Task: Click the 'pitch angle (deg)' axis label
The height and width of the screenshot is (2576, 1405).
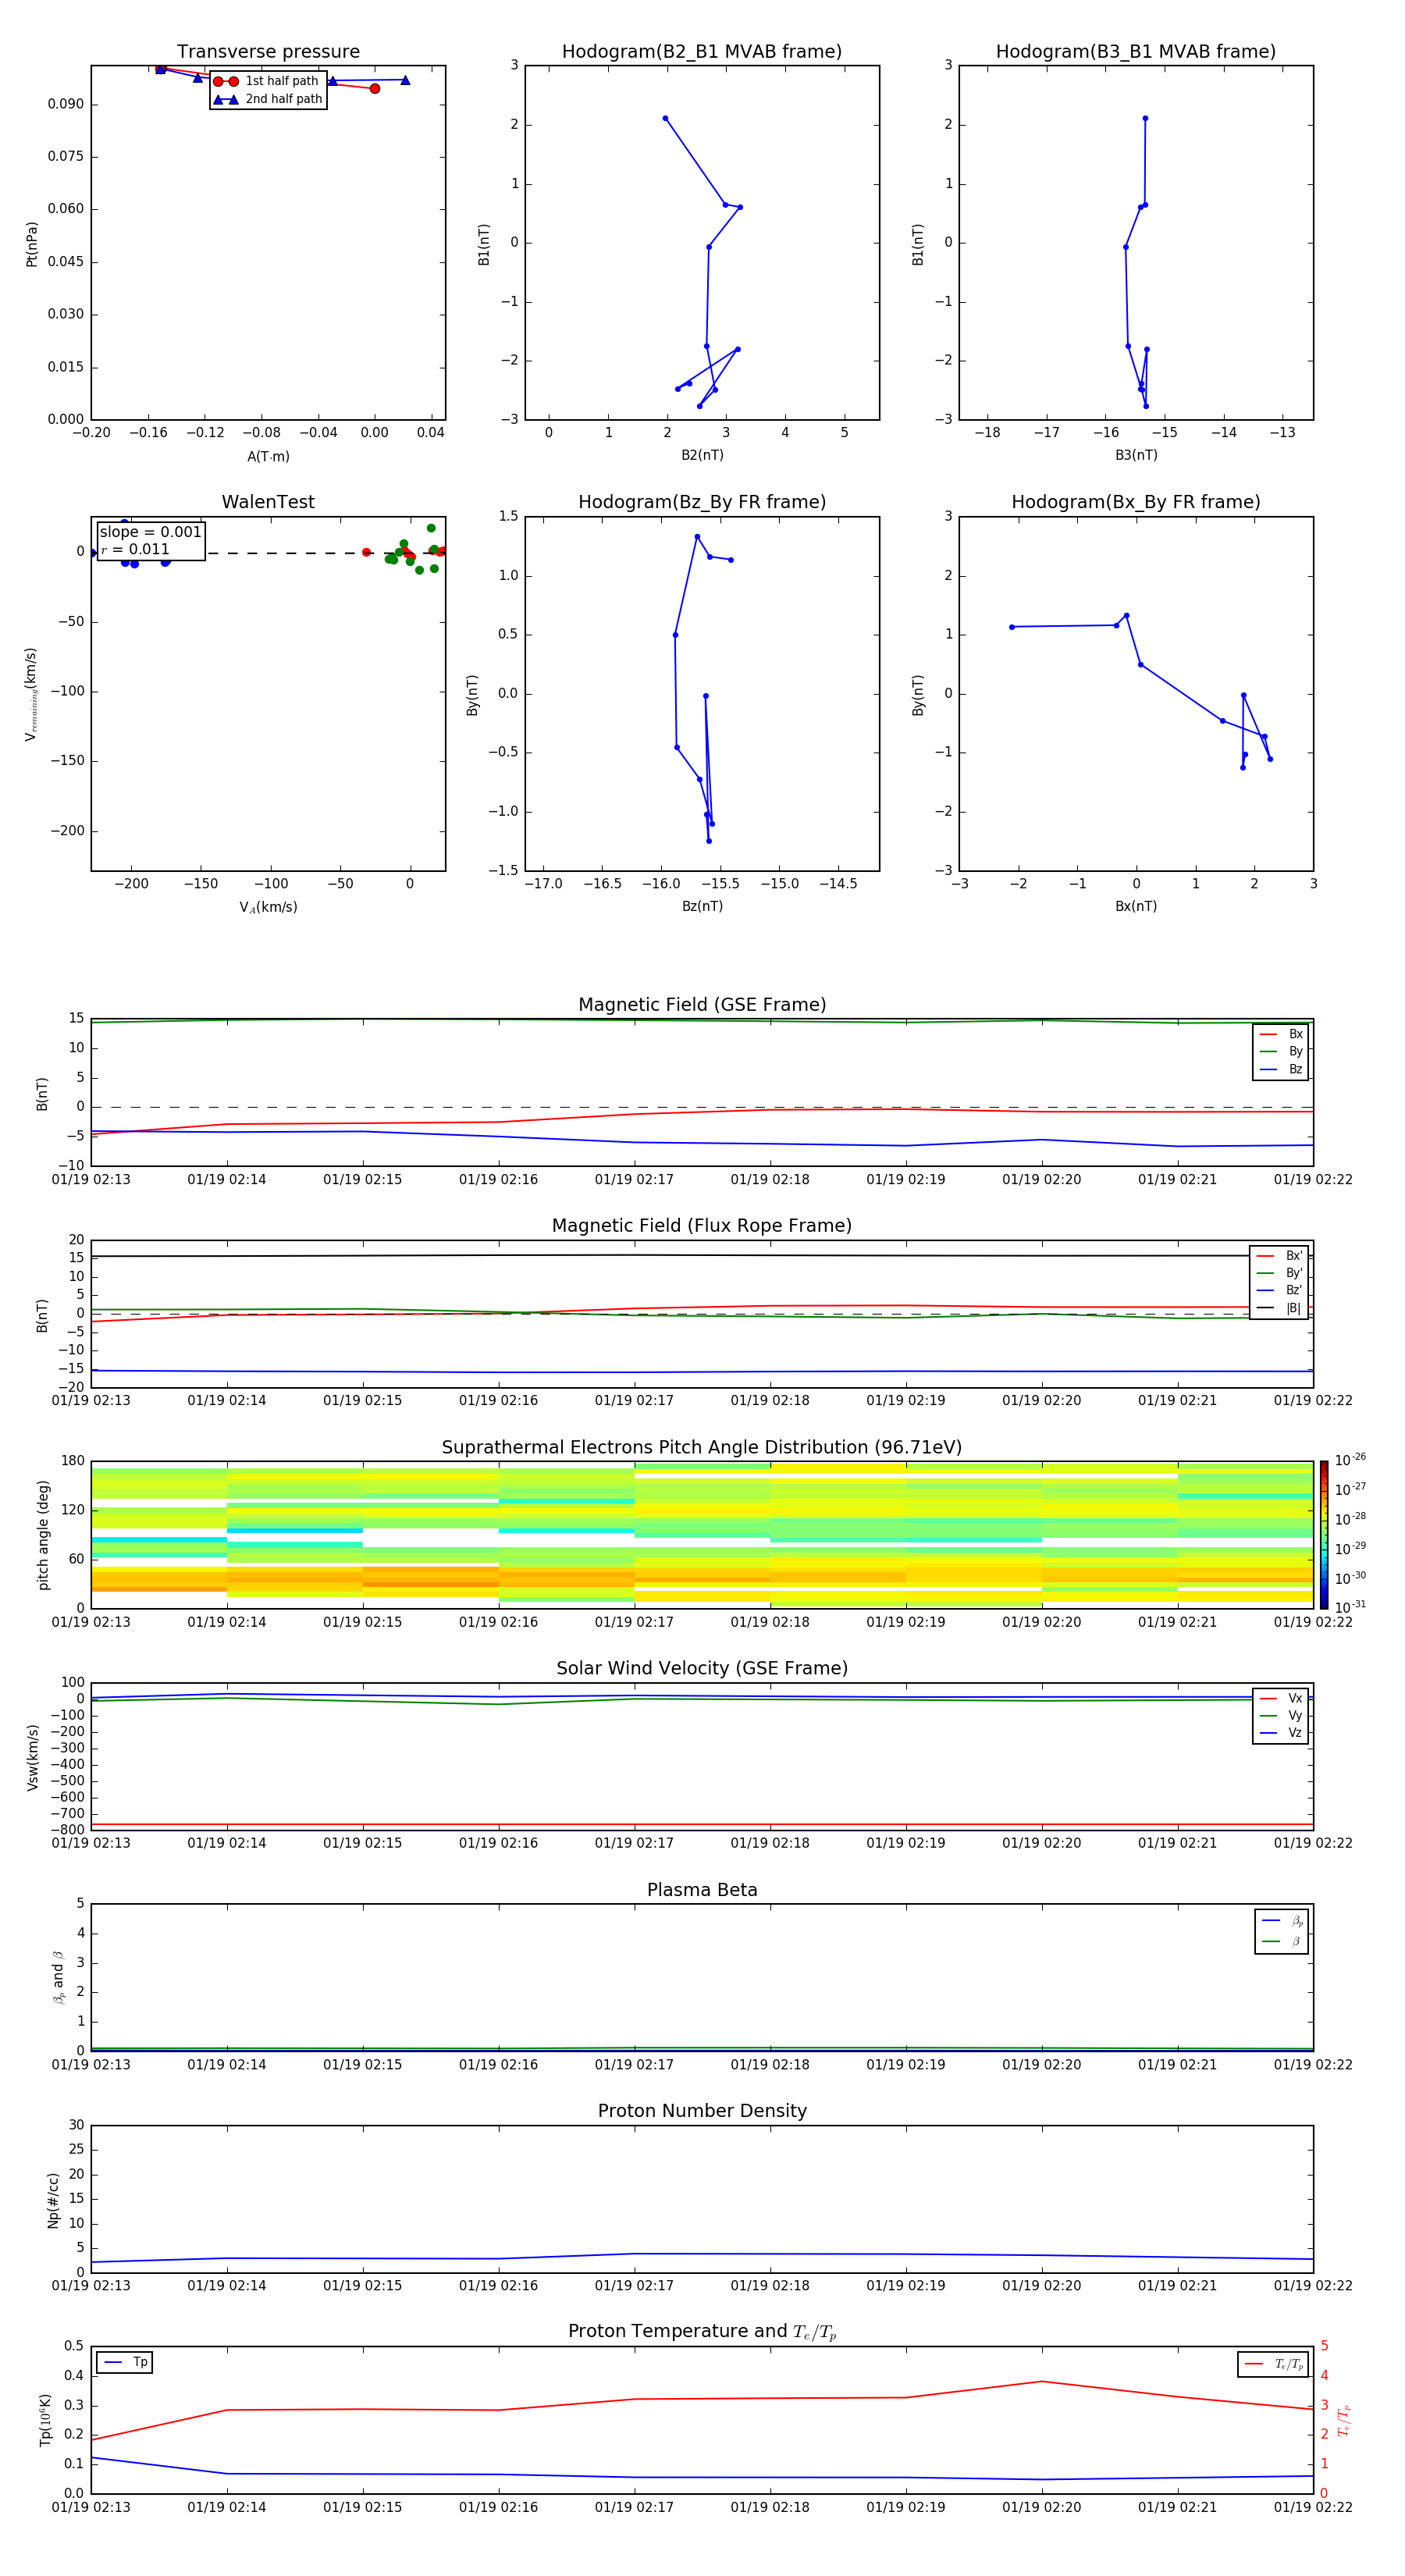Action: point(43,1535)
